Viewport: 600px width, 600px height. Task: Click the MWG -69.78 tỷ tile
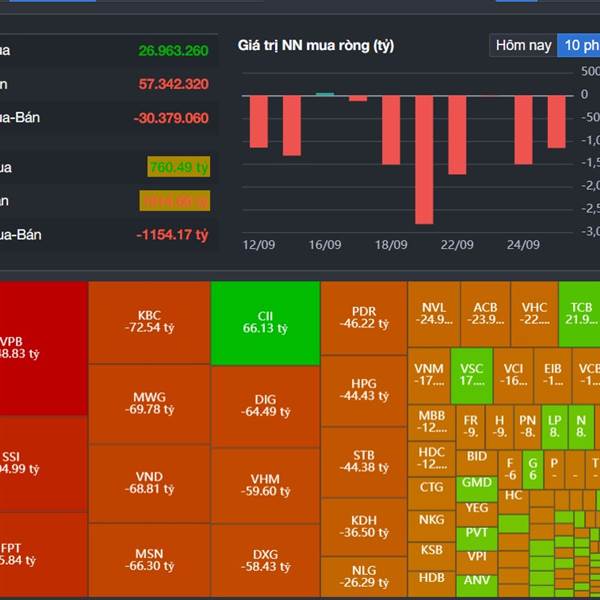click(x=149, y=404)
